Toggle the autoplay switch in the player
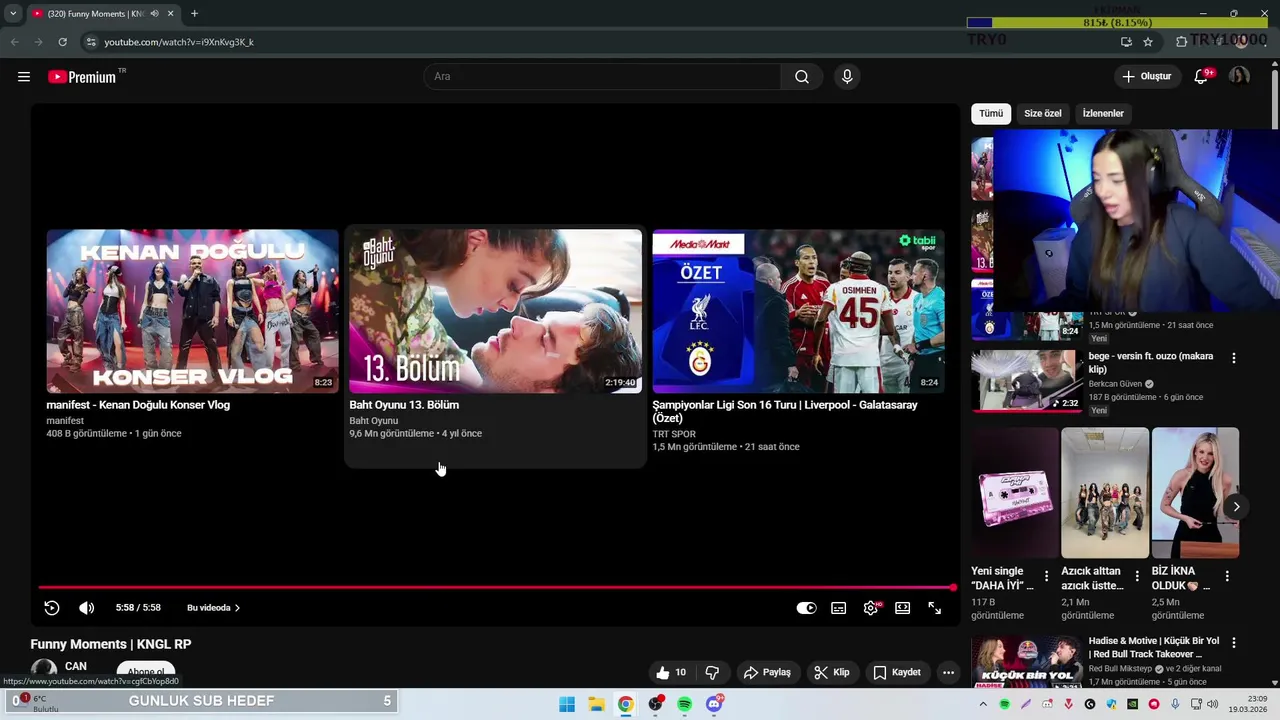 [806, 608]
